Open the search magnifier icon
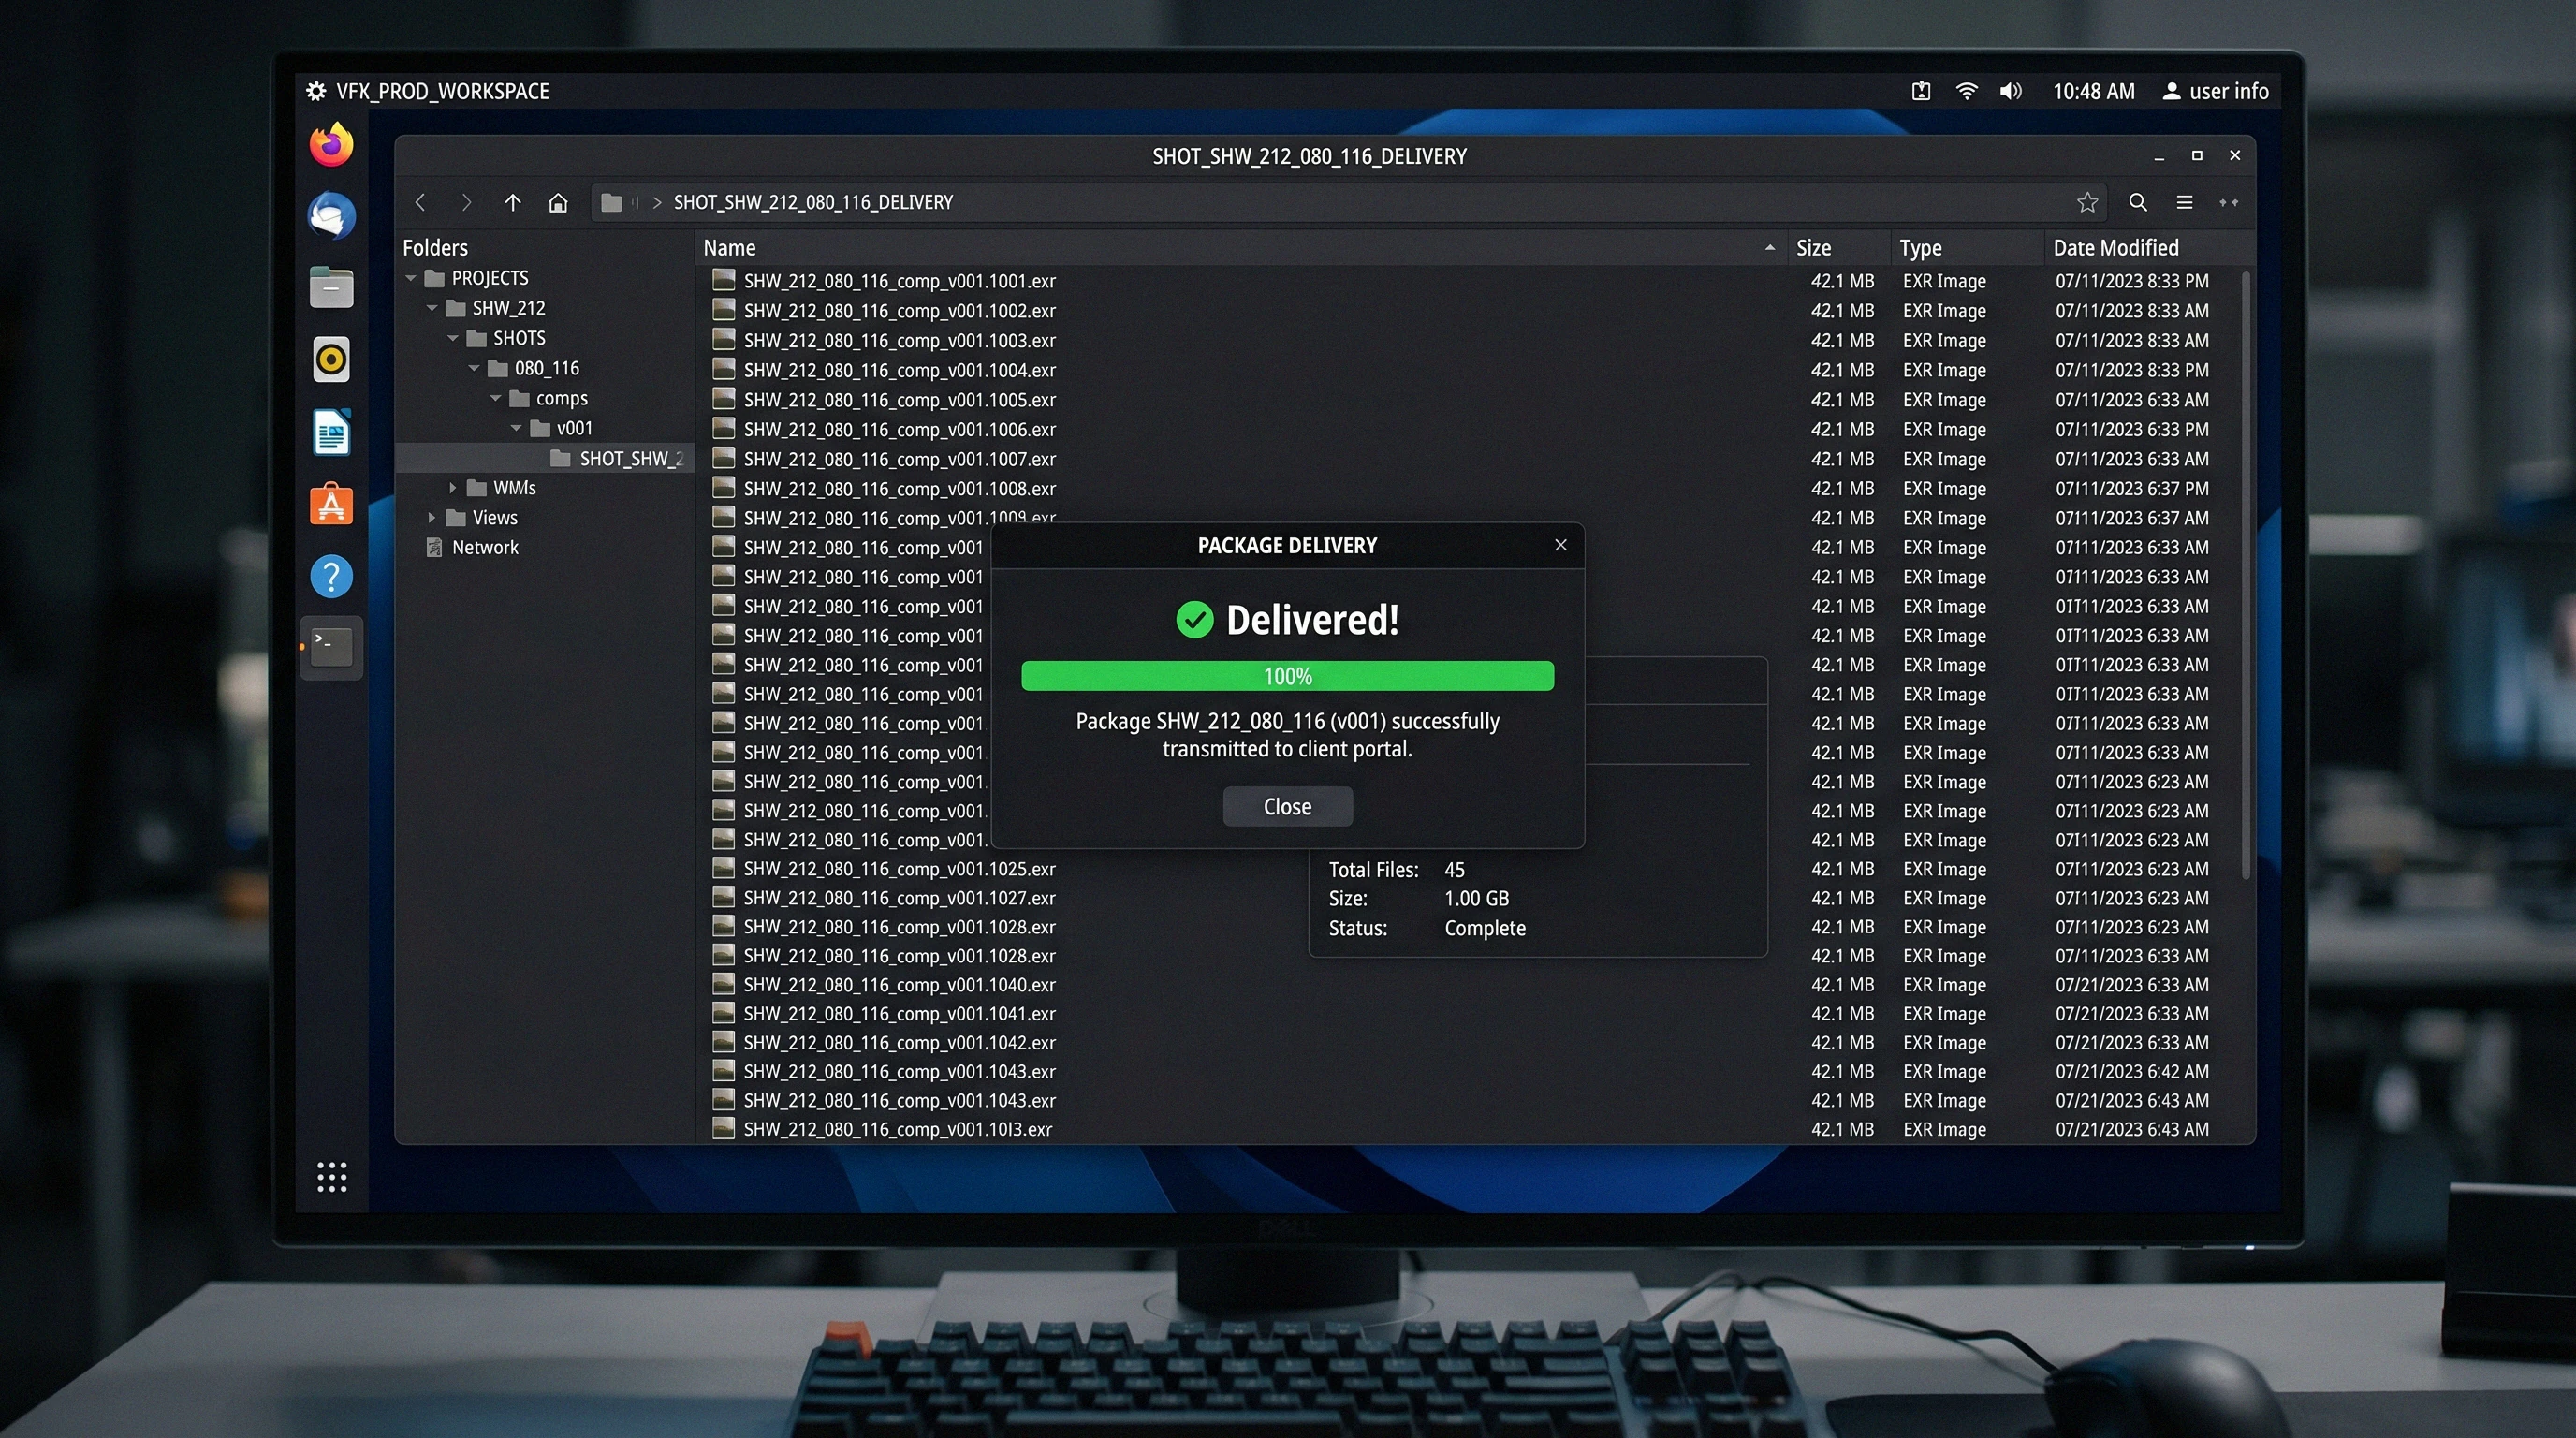The height and width of the screenshot is (1438, 2576). pyautogui.click(x=2138, y=203)
